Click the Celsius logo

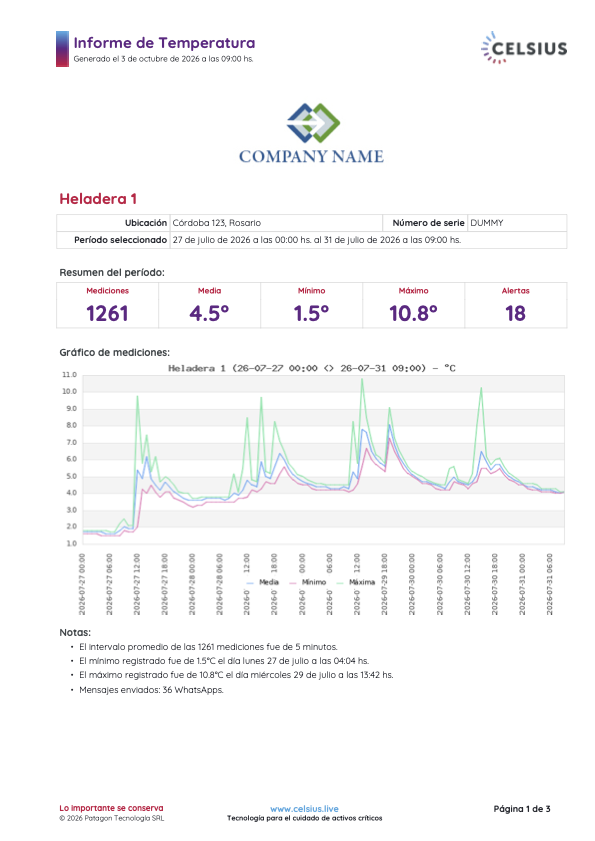click(x=524, y=48)
